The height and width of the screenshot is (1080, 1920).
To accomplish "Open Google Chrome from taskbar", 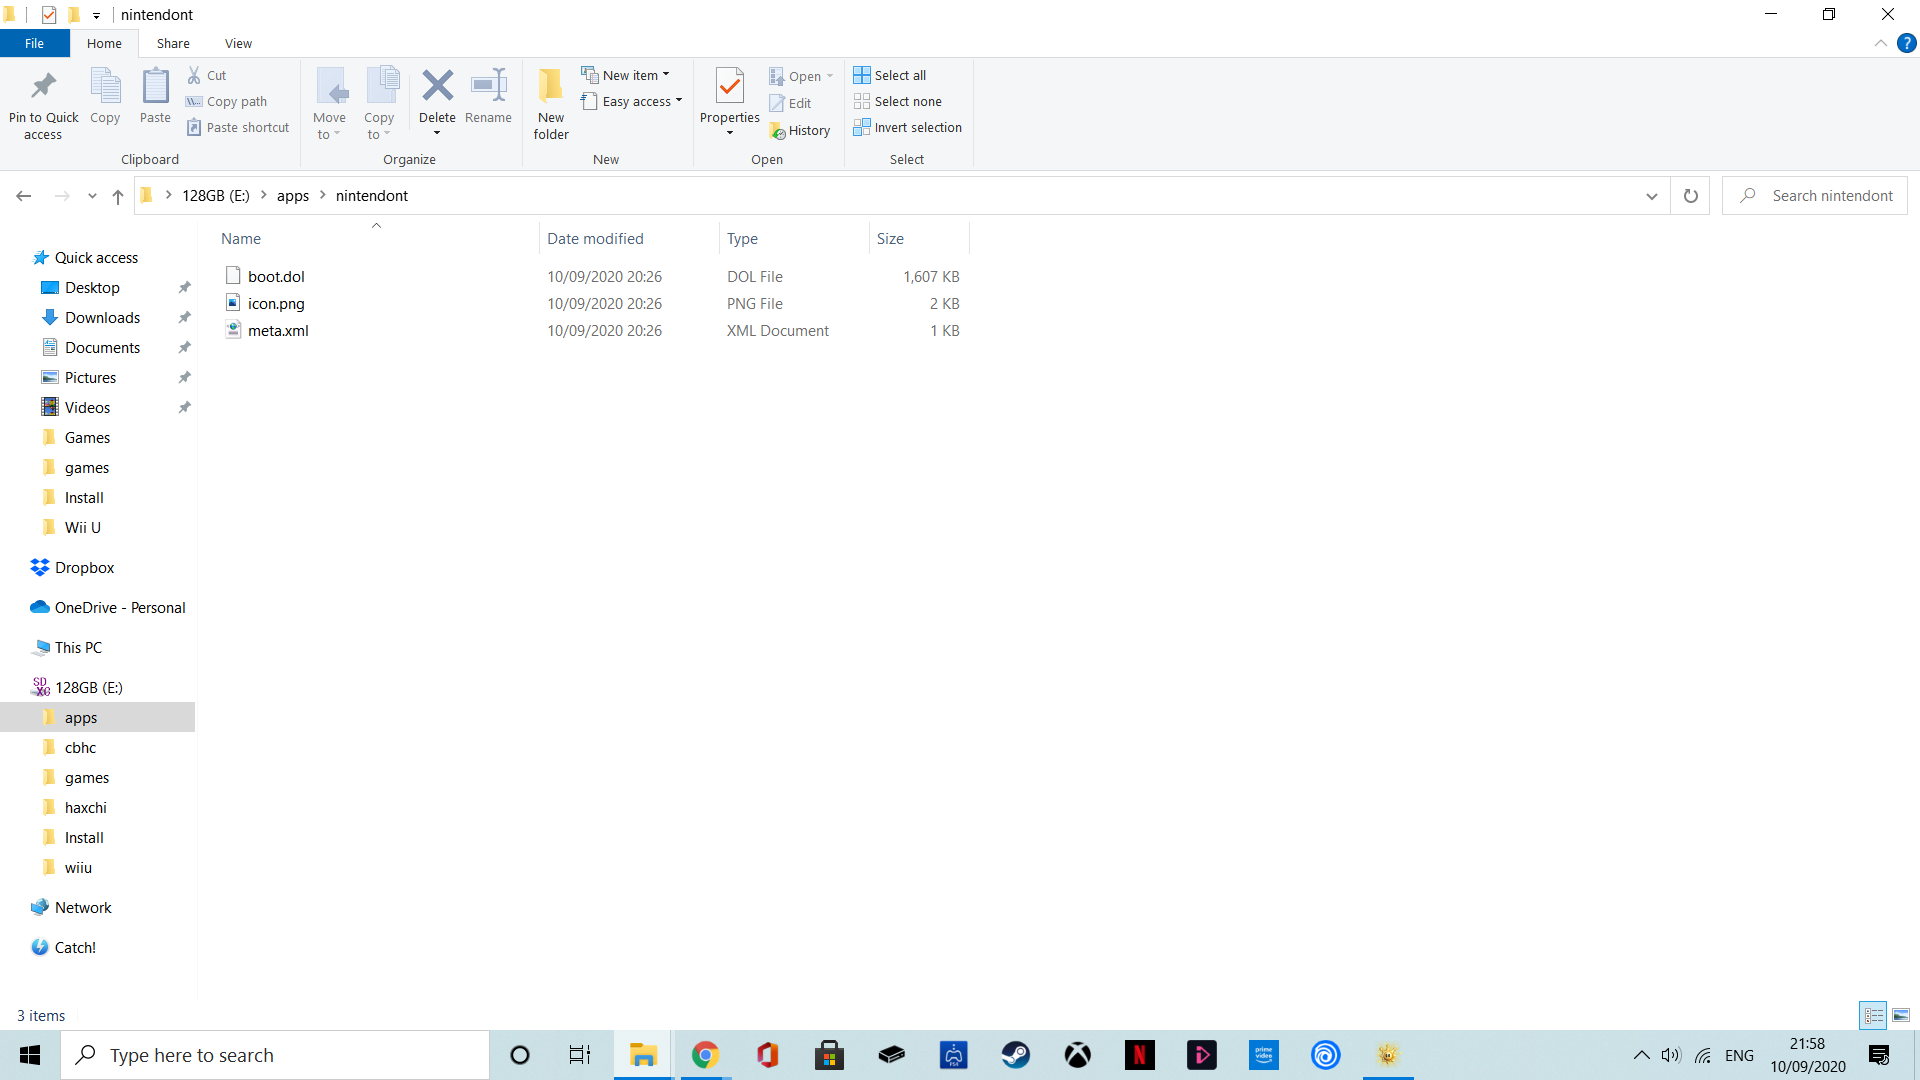I will pyautogui.click(x=705, y=1055).
